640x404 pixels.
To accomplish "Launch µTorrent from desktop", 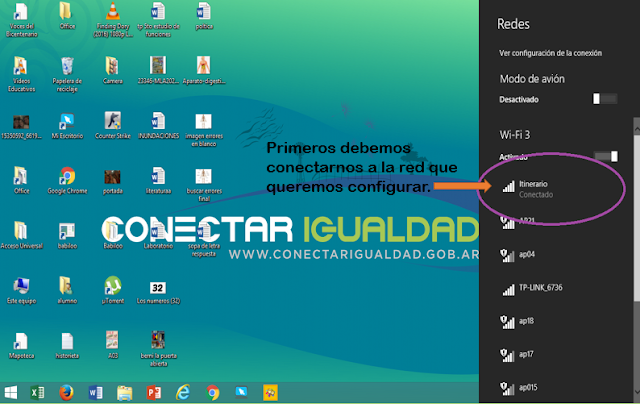I will 113,291.
